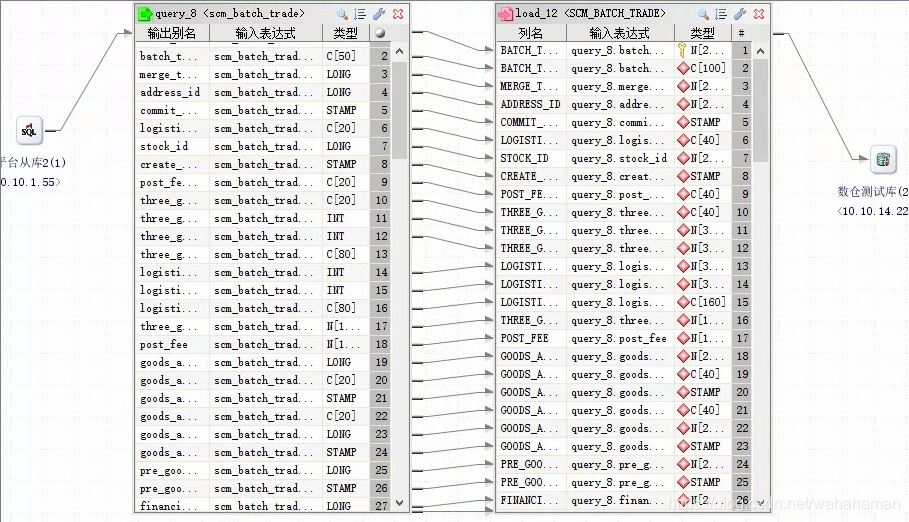Click the green query_8 component icon
Image resolution: width=909 pixels, height=522 pixels.
point(145,14)
